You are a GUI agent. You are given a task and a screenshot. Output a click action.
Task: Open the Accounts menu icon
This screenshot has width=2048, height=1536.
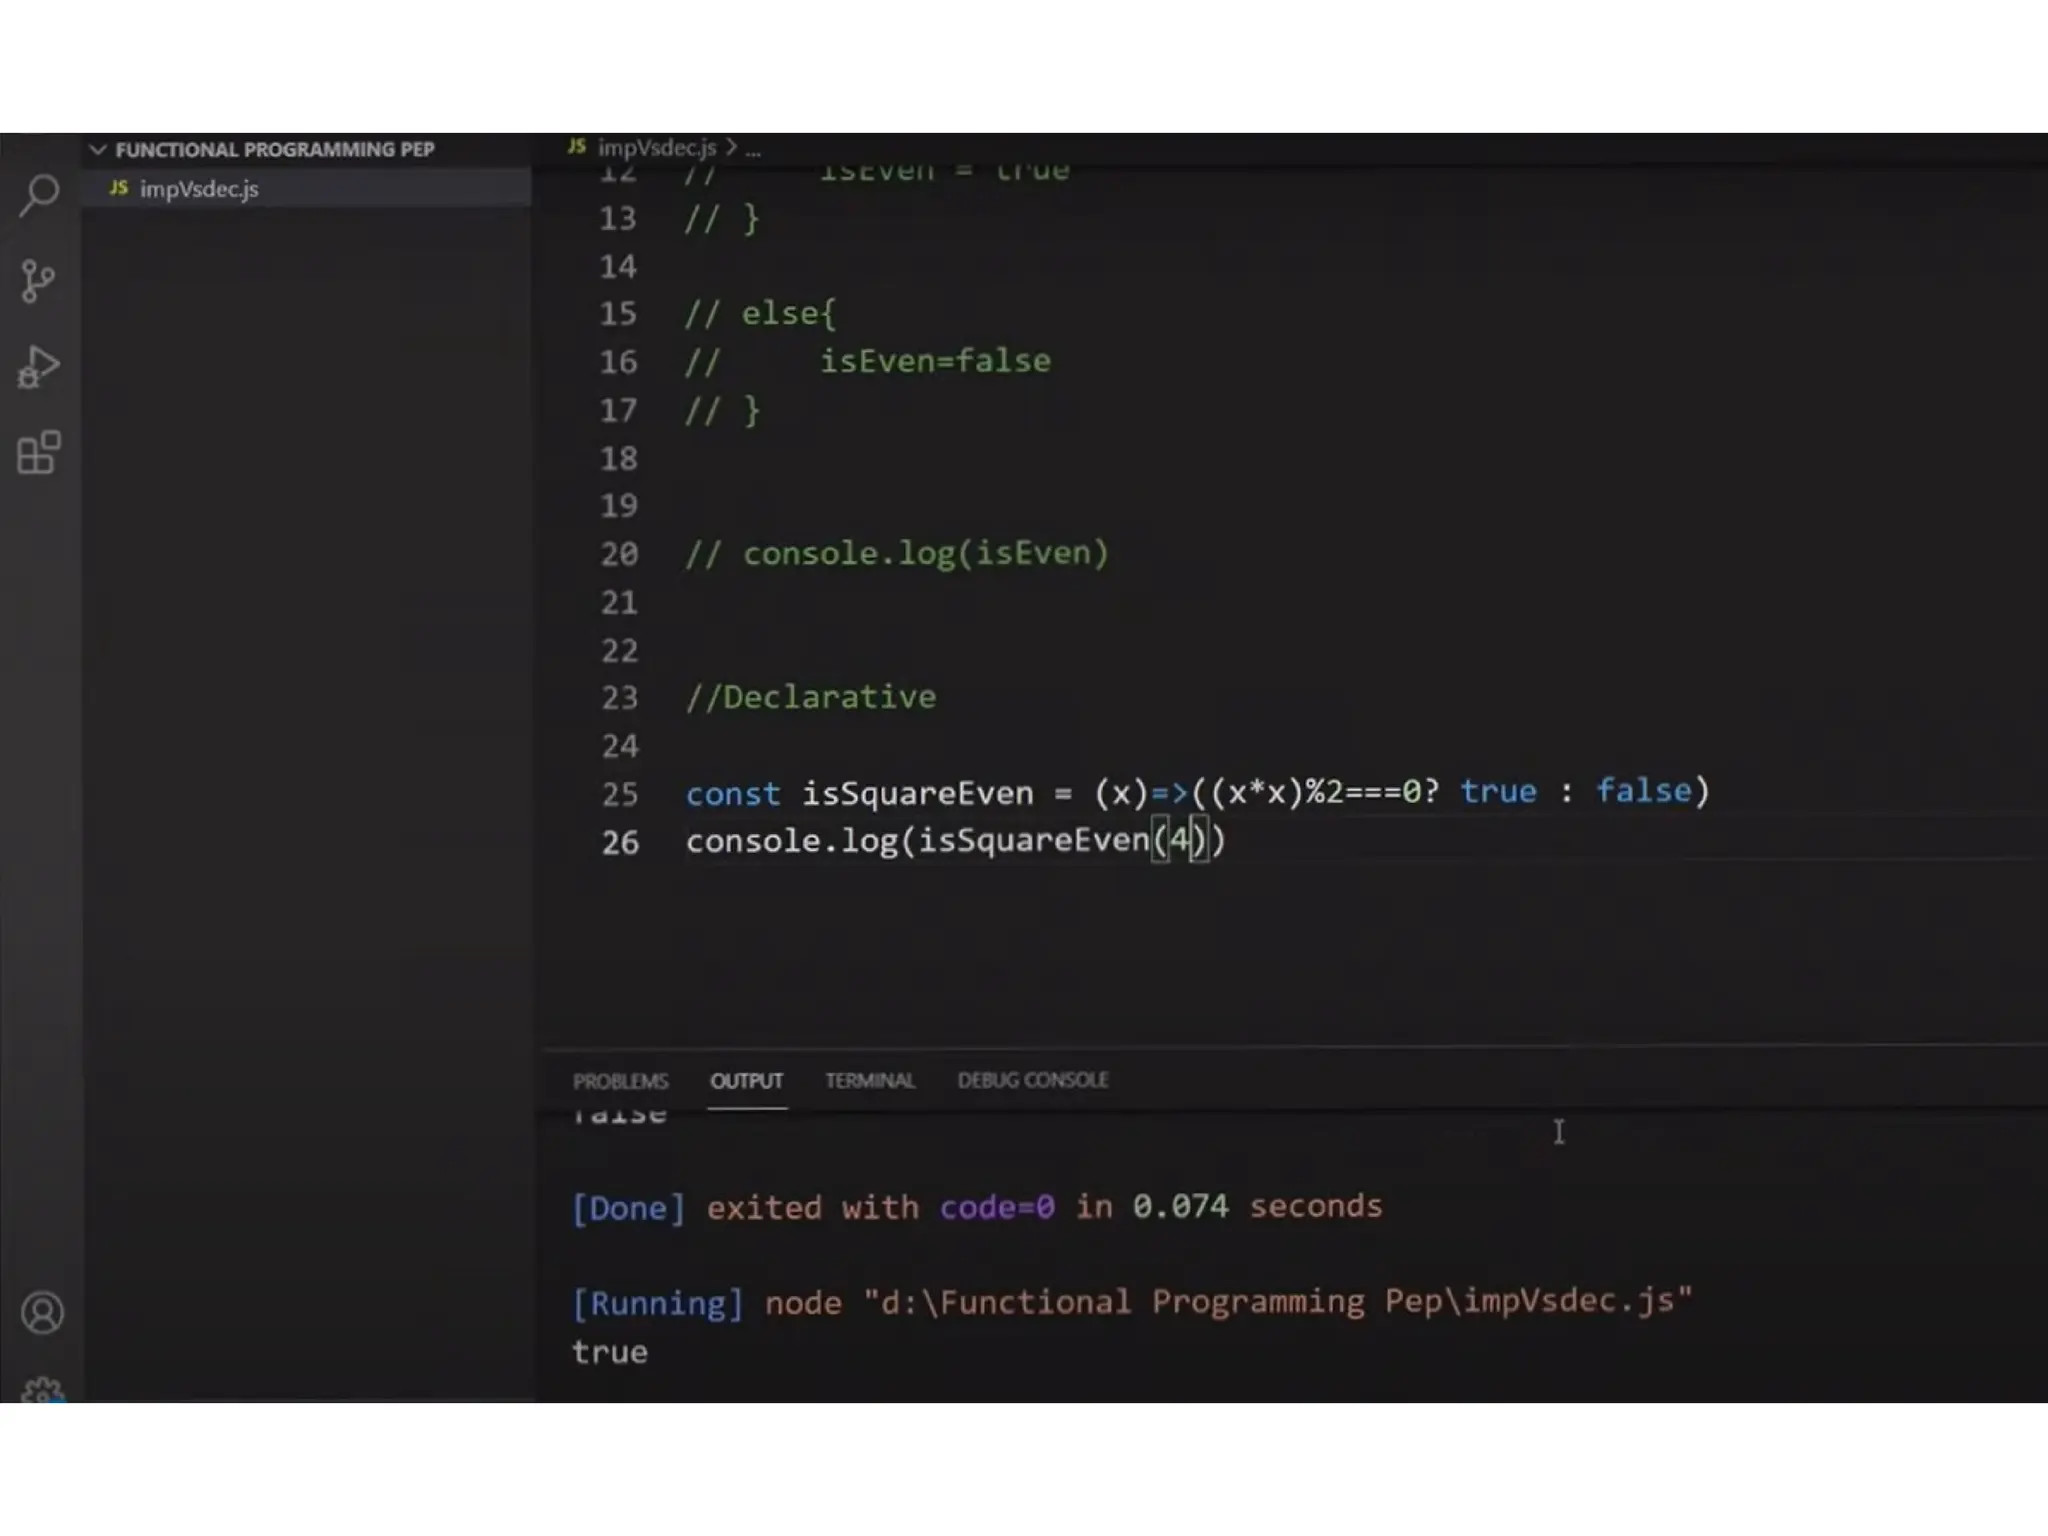pos(42,1312)
